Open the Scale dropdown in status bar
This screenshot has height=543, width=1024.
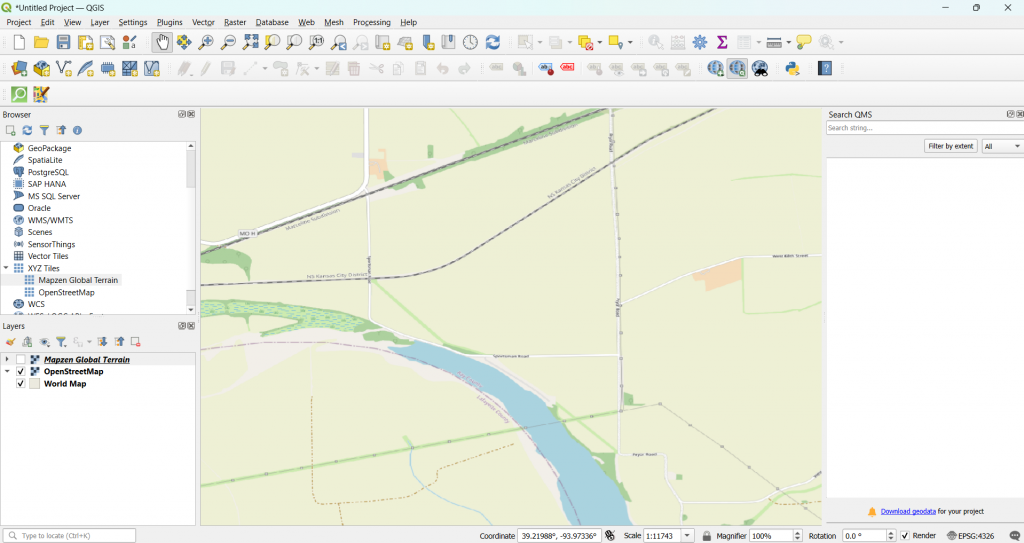tap(688, 536)
